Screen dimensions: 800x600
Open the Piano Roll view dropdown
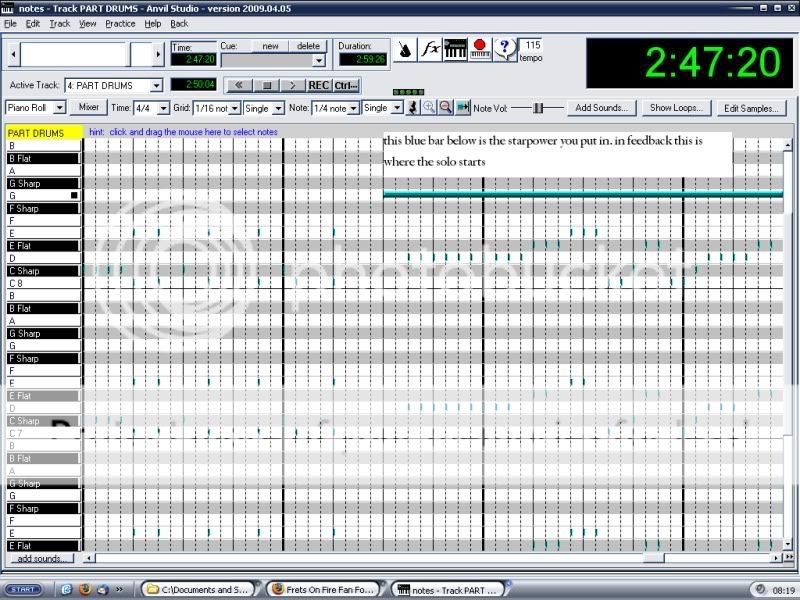point(60,108)
